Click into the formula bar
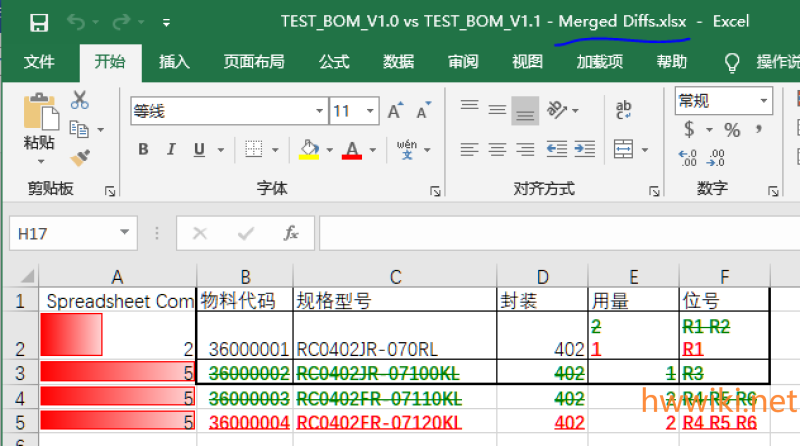This screenshot has height=446, width=800. tap(559, 233)
